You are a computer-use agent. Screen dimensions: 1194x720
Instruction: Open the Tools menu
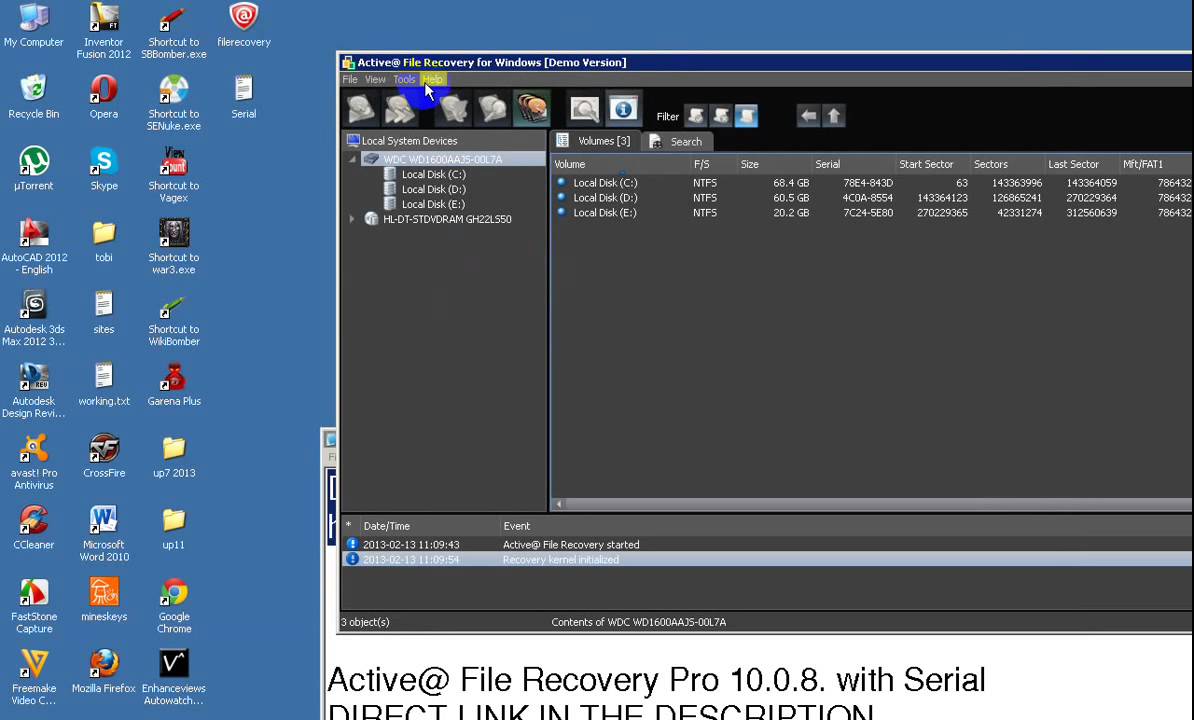coord(404,79)
